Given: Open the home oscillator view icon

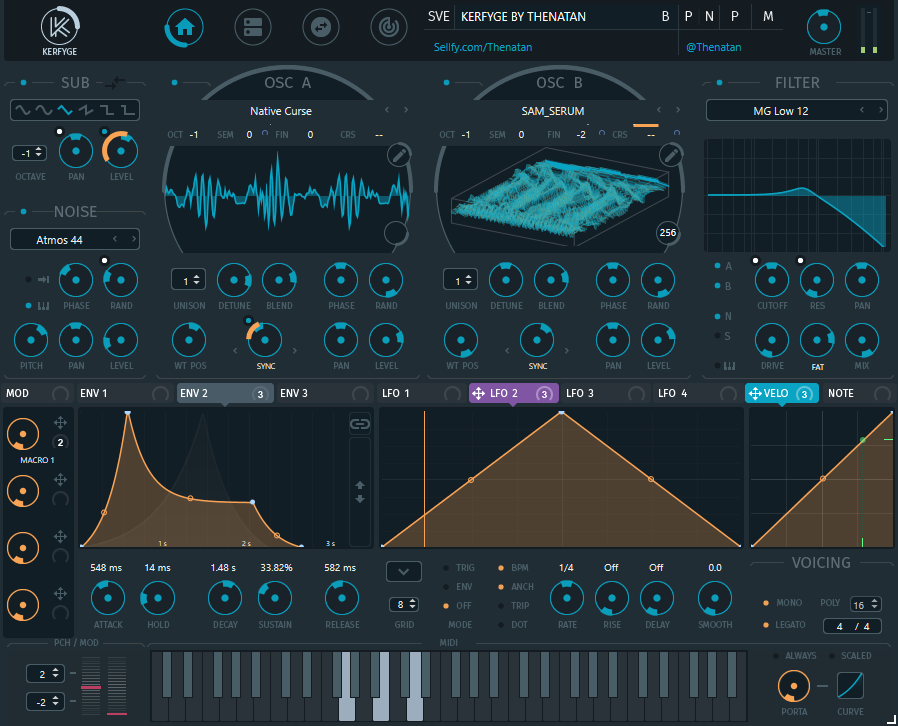Looking at the screenshot, I should pyautogui.click(x=184, y=27).
